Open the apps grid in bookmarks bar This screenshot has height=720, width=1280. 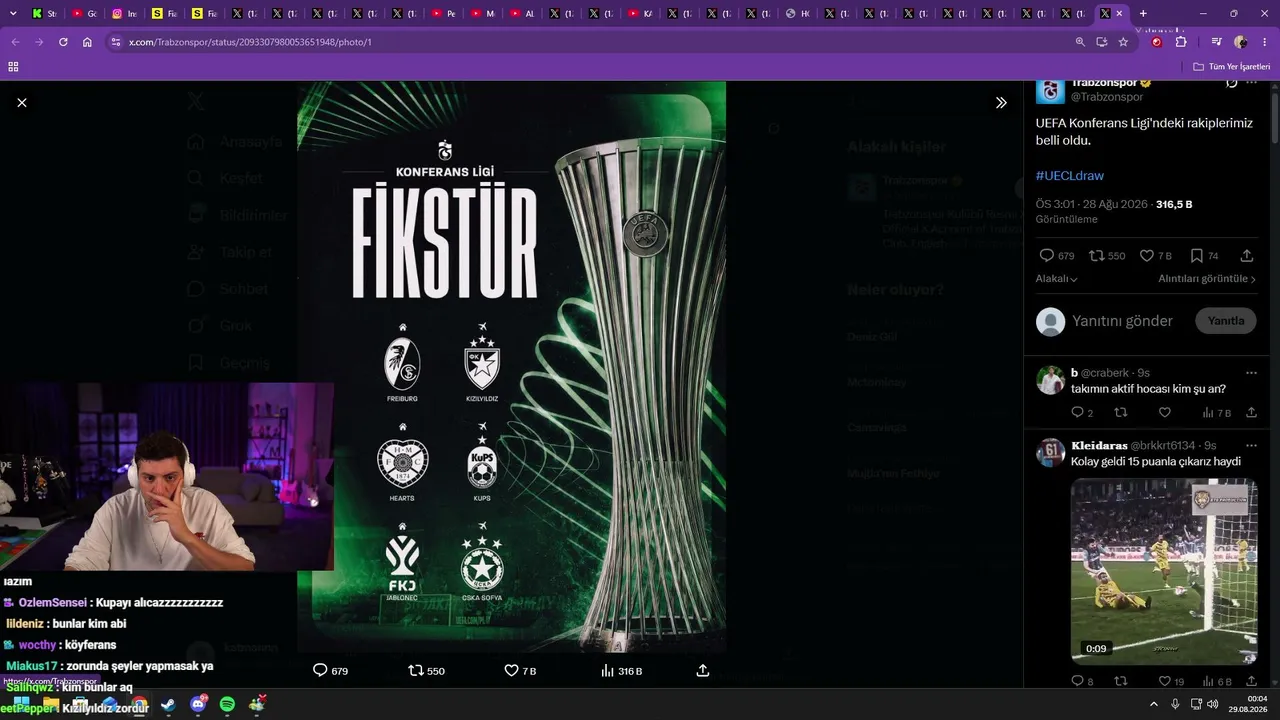[x=13, y=66]
